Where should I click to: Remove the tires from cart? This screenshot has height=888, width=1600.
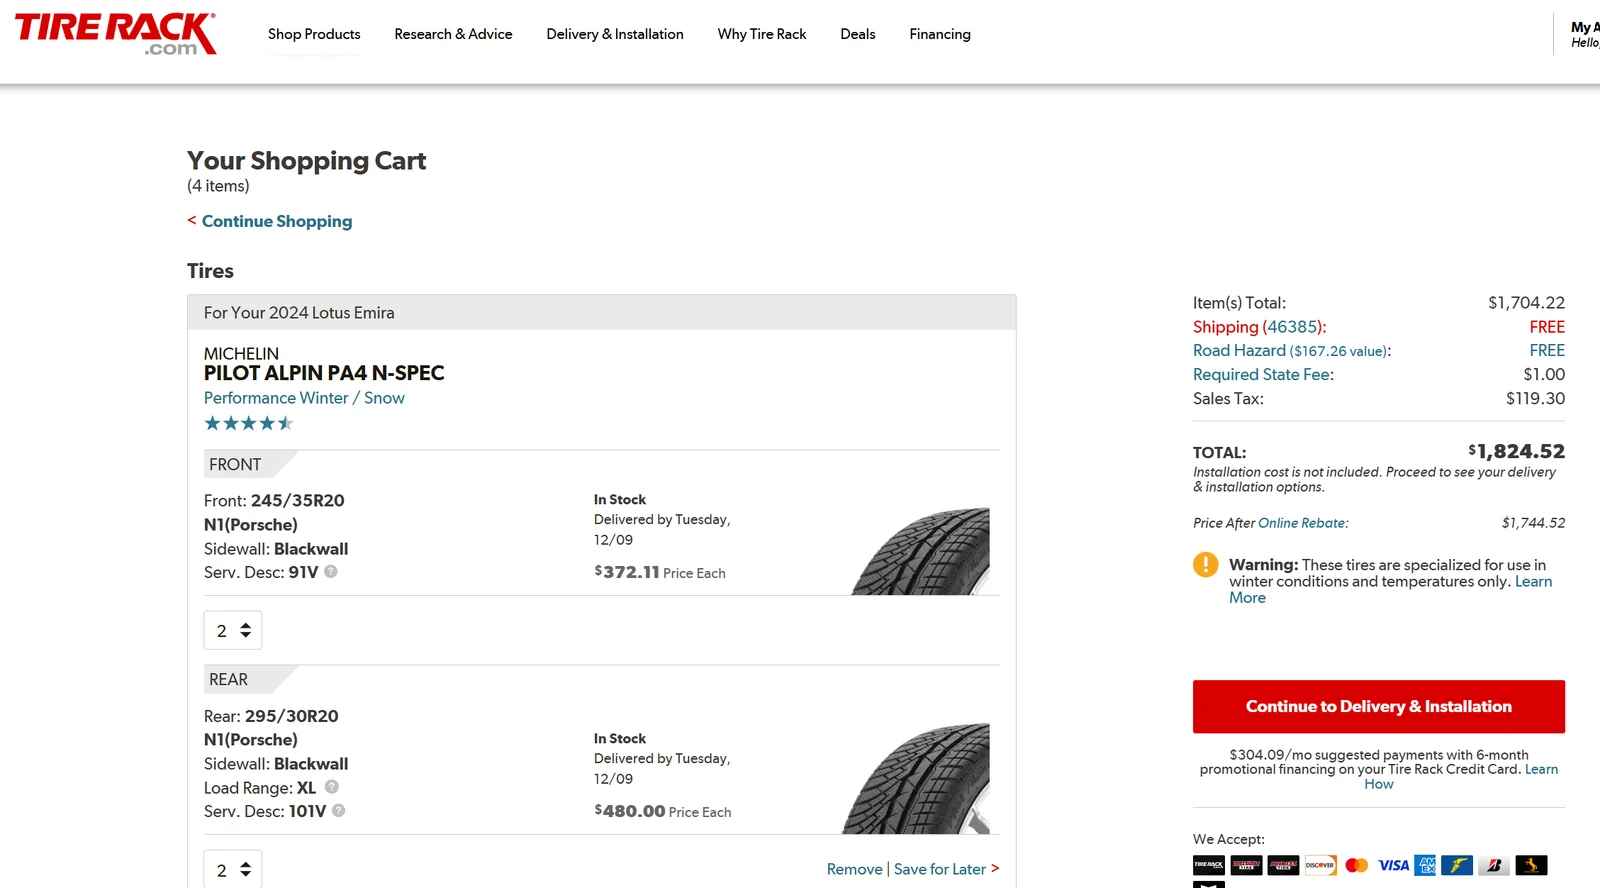854,869
